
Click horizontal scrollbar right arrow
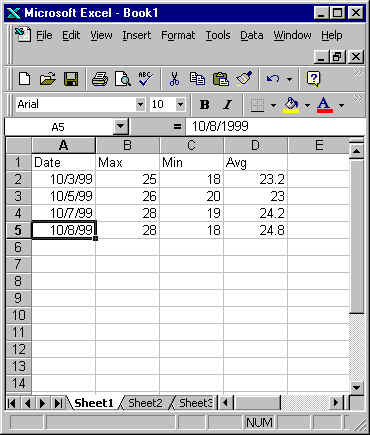pos(336,403)
